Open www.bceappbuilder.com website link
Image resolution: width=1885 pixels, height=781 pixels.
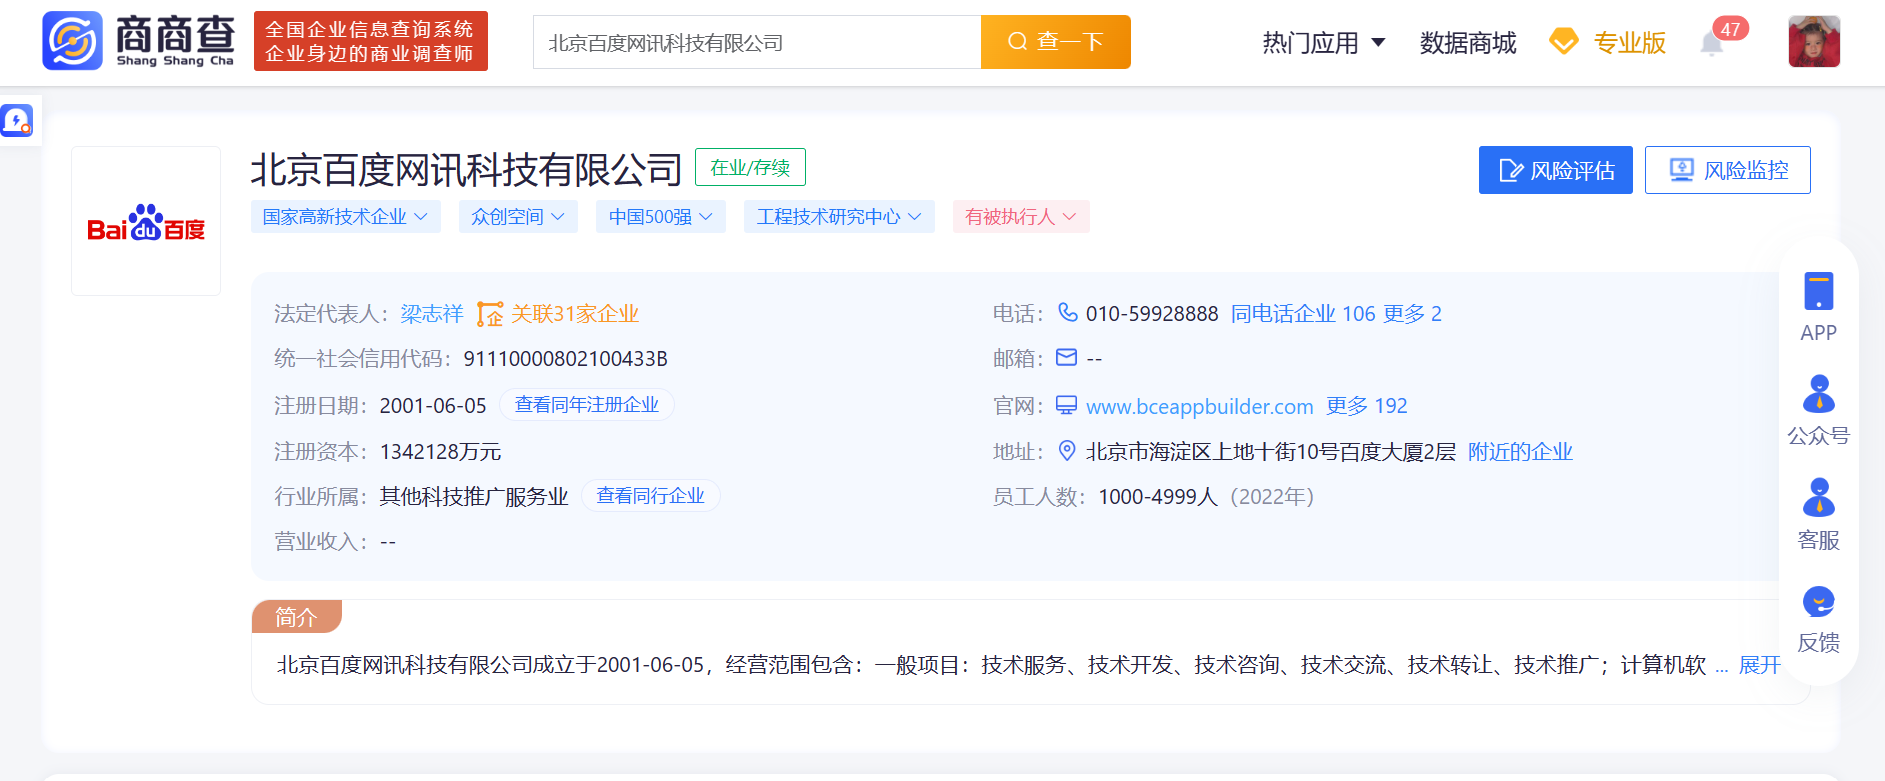[x=1200, y=406]
